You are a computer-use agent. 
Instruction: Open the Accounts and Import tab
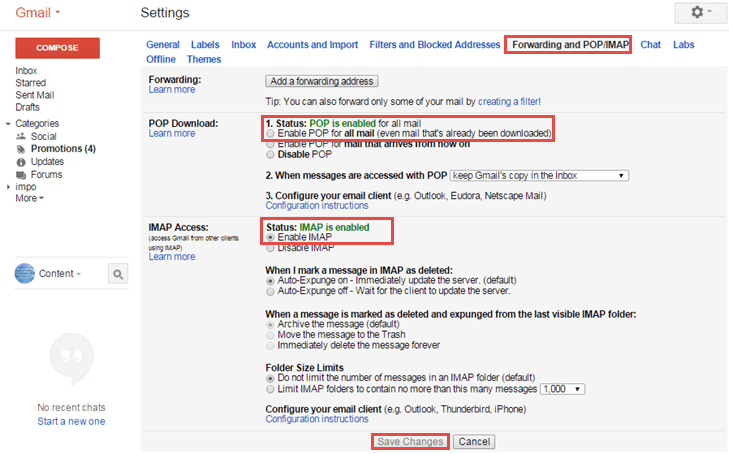[312, 45]
